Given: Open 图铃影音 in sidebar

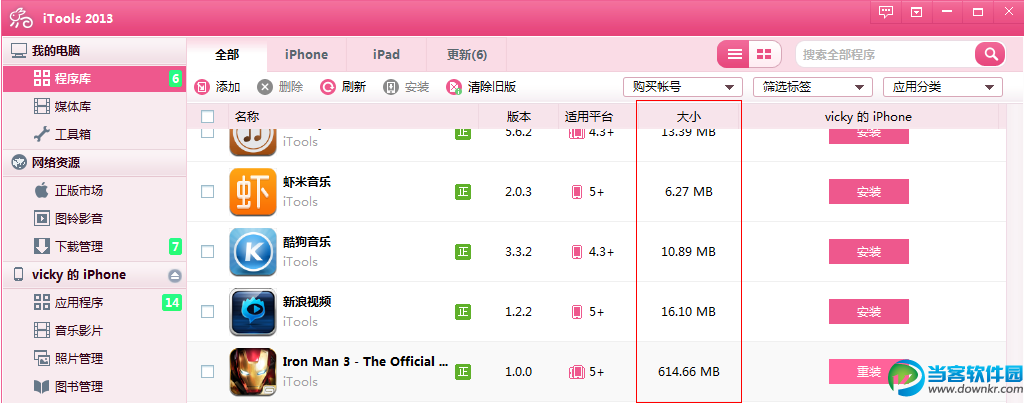Looking at the screenshot, I should point(93,219).
